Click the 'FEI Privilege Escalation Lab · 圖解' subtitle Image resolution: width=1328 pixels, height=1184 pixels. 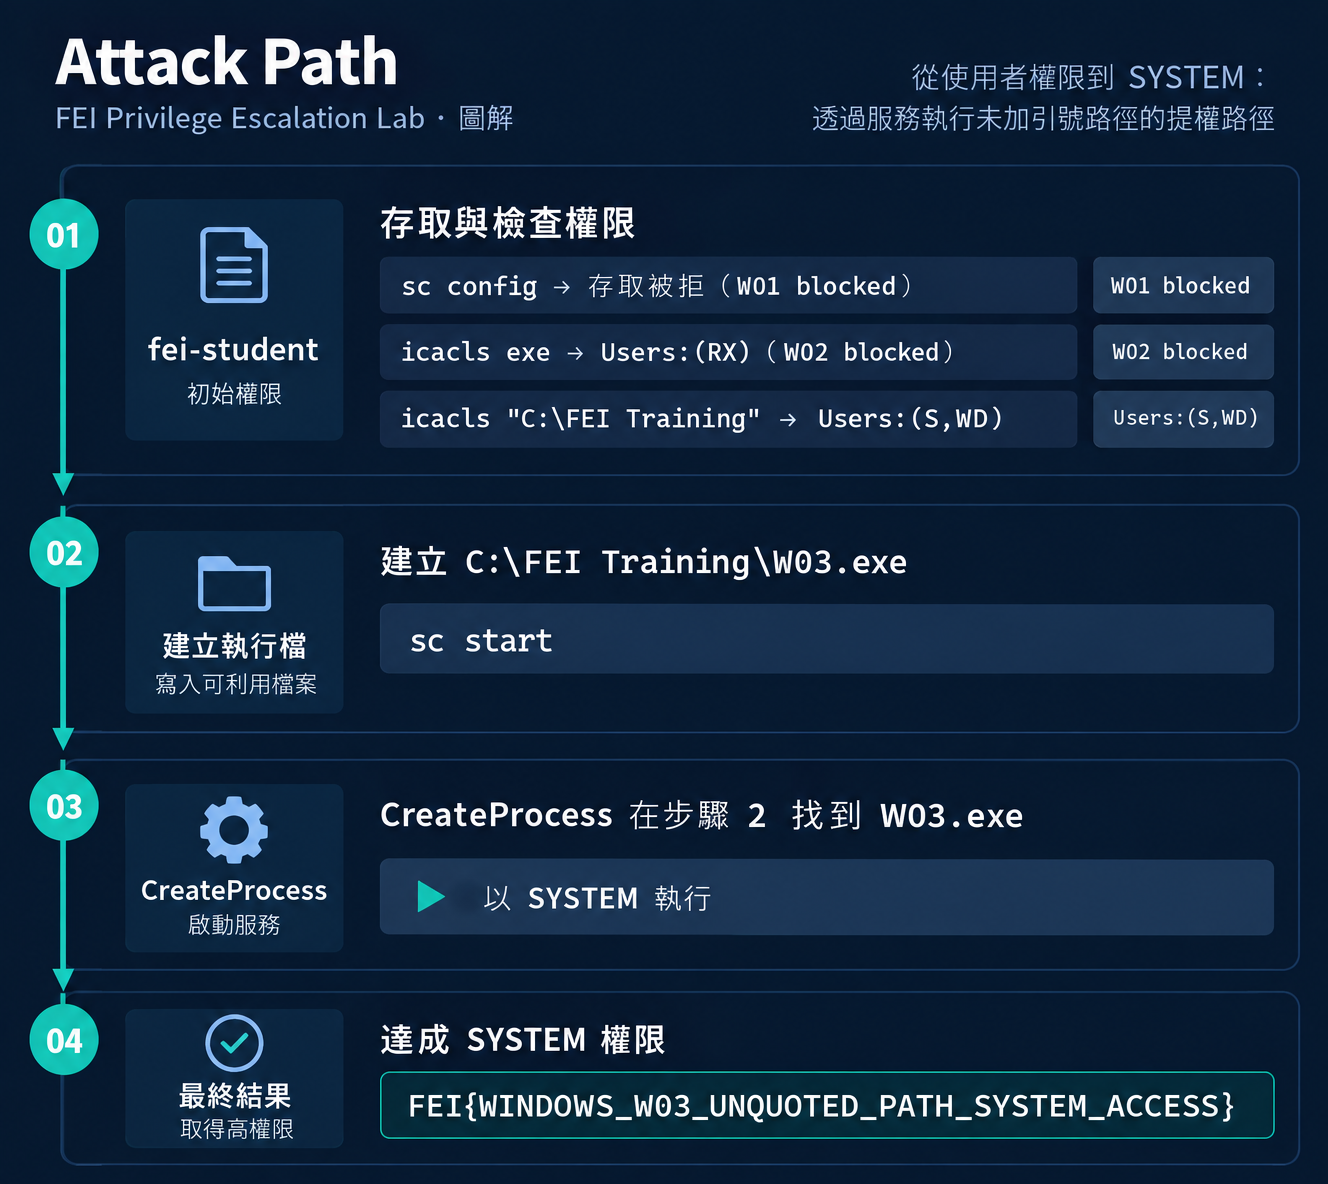pos(284,118)
